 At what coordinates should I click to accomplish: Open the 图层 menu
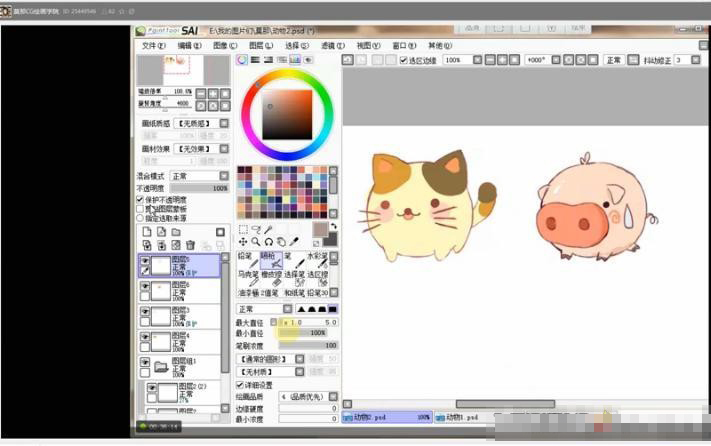pyautogui.click(x=261, y=46)
